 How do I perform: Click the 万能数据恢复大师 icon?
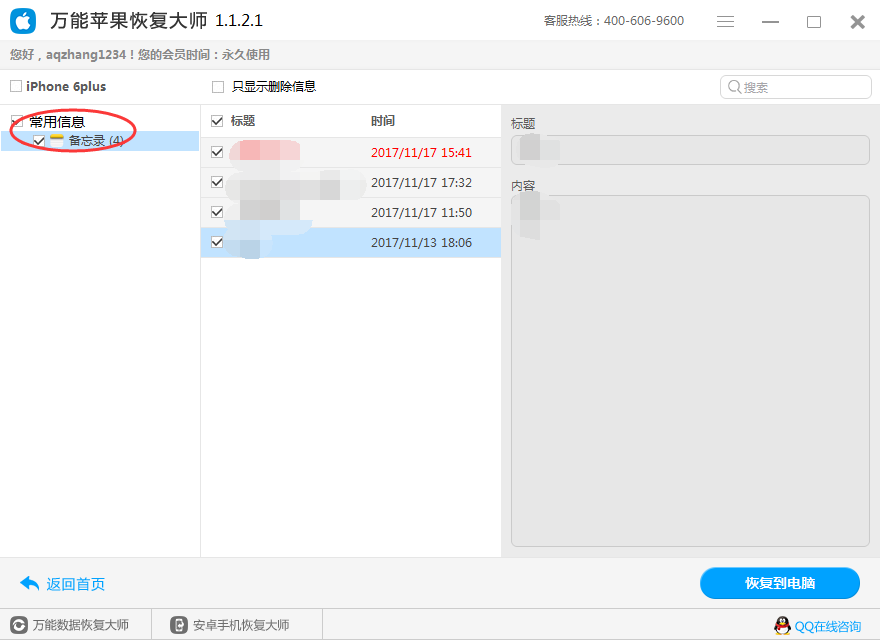click(19, 625)
